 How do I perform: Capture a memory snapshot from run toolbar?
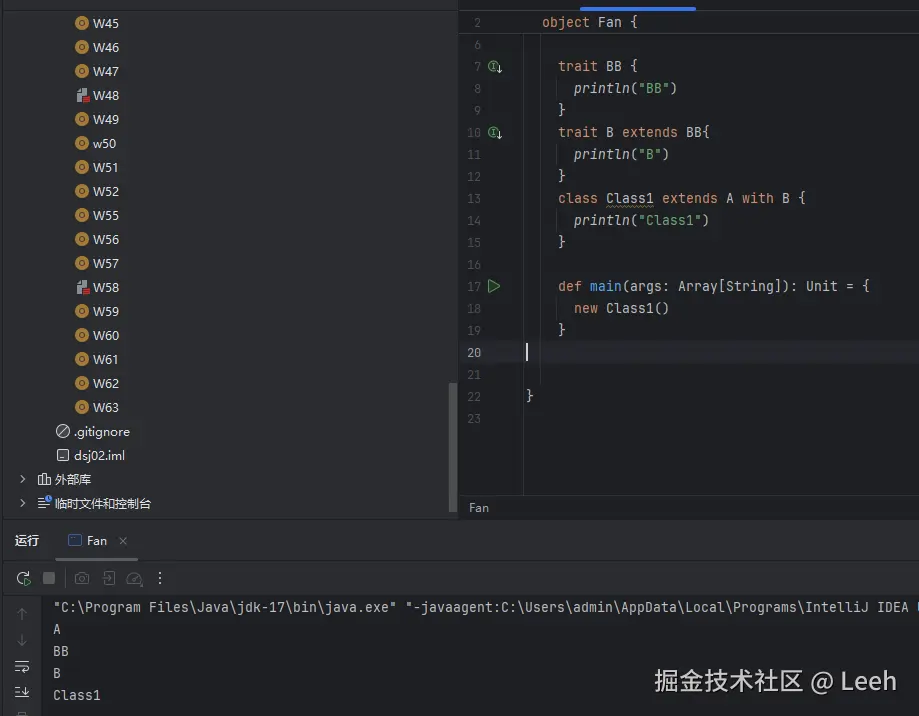tap(82, 578)
